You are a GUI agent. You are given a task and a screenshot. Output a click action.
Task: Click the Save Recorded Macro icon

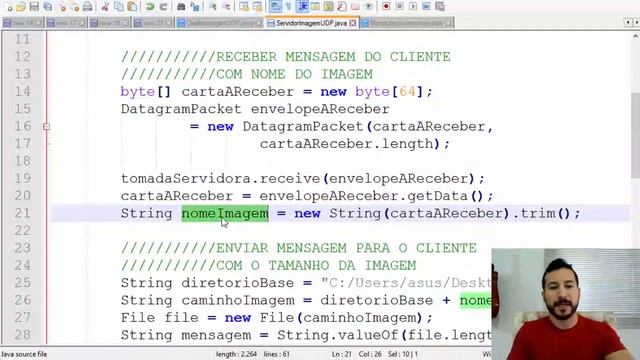tap(440, 7)
